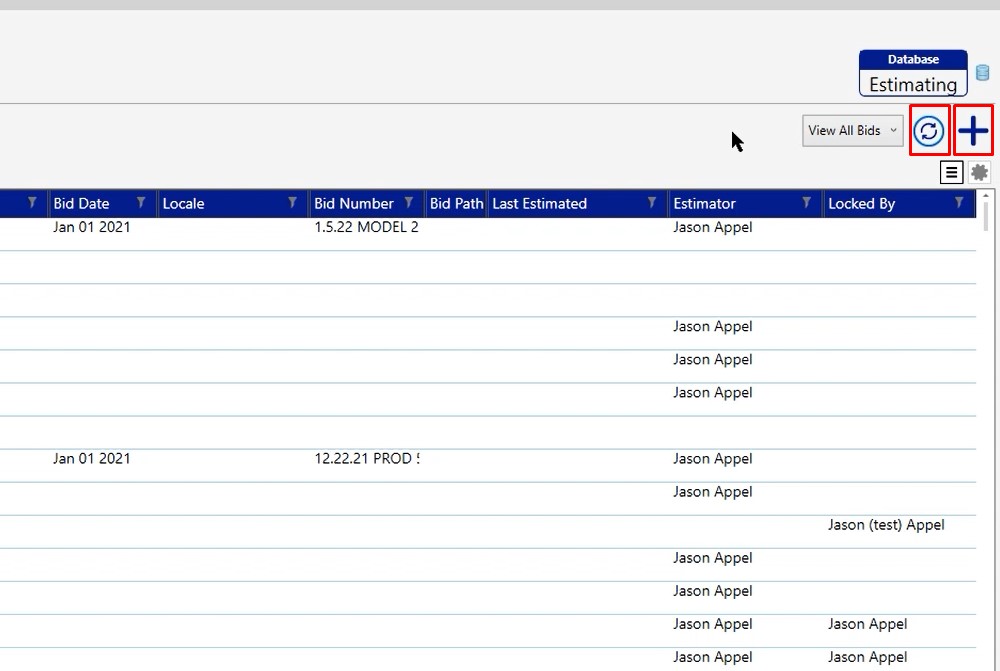The width and height of the screenshot is (1000, 671).
Task: Refresh the bid list with the circular arrows icon
Action: [x=929, y=131]
